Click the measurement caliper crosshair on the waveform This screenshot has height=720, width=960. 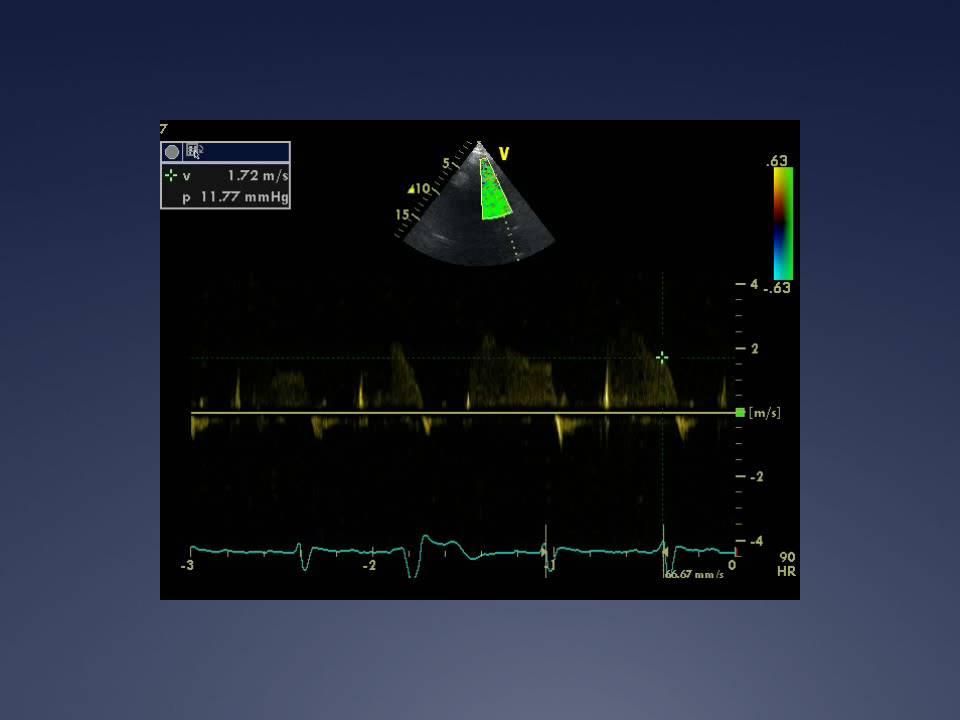coord(662,357)
